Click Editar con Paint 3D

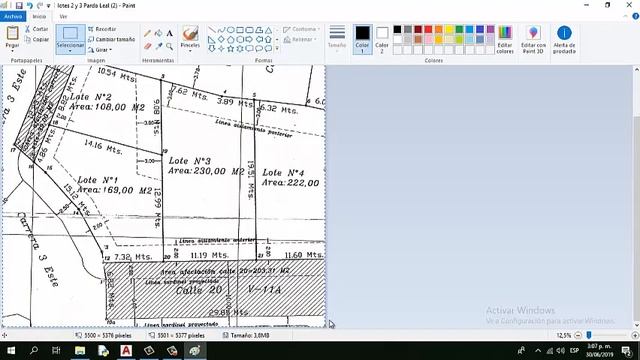[x=533, y=40]
